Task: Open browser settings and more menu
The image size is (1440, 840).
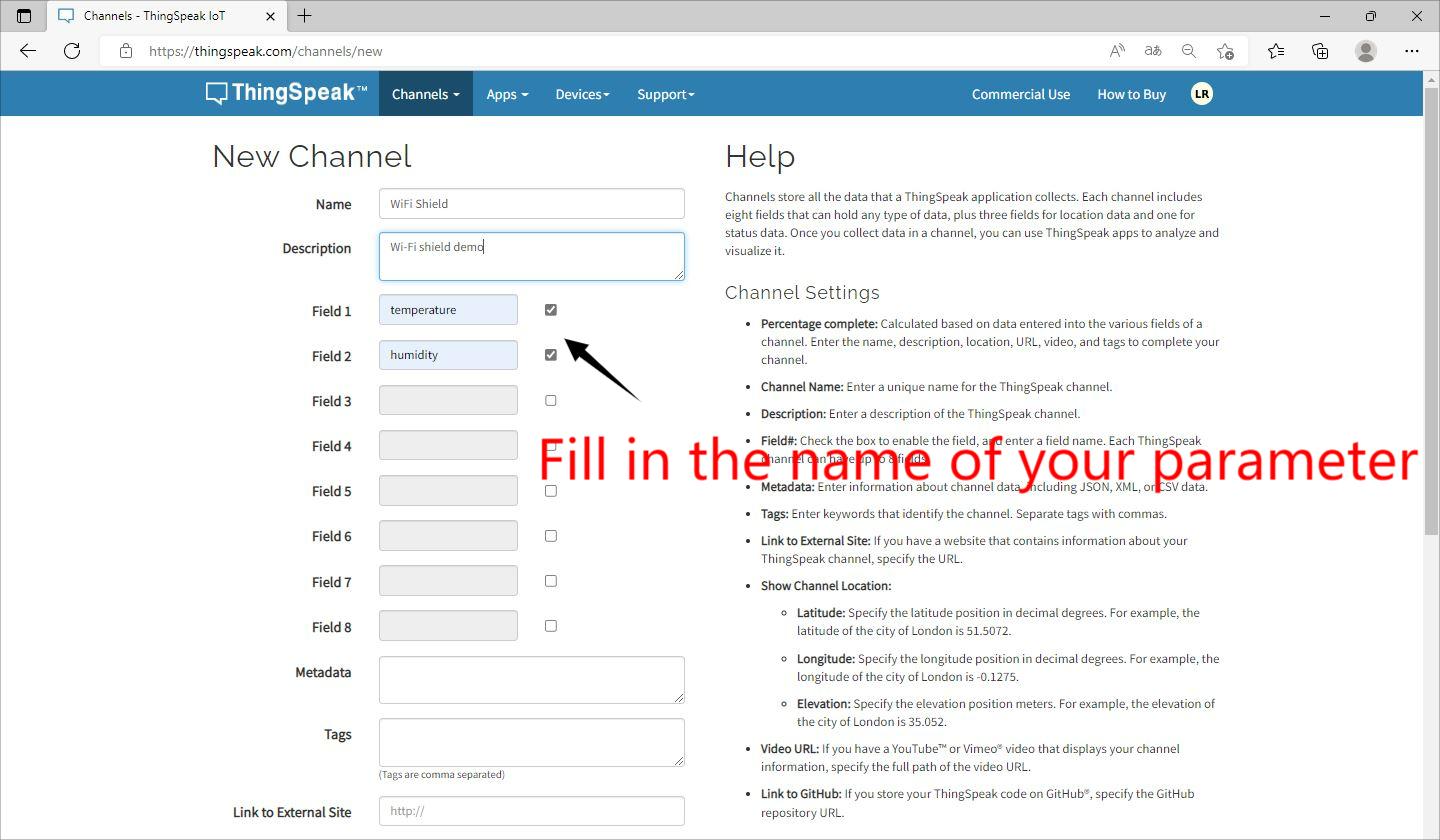Action: pyautogui.click(x=1412, y=51)
